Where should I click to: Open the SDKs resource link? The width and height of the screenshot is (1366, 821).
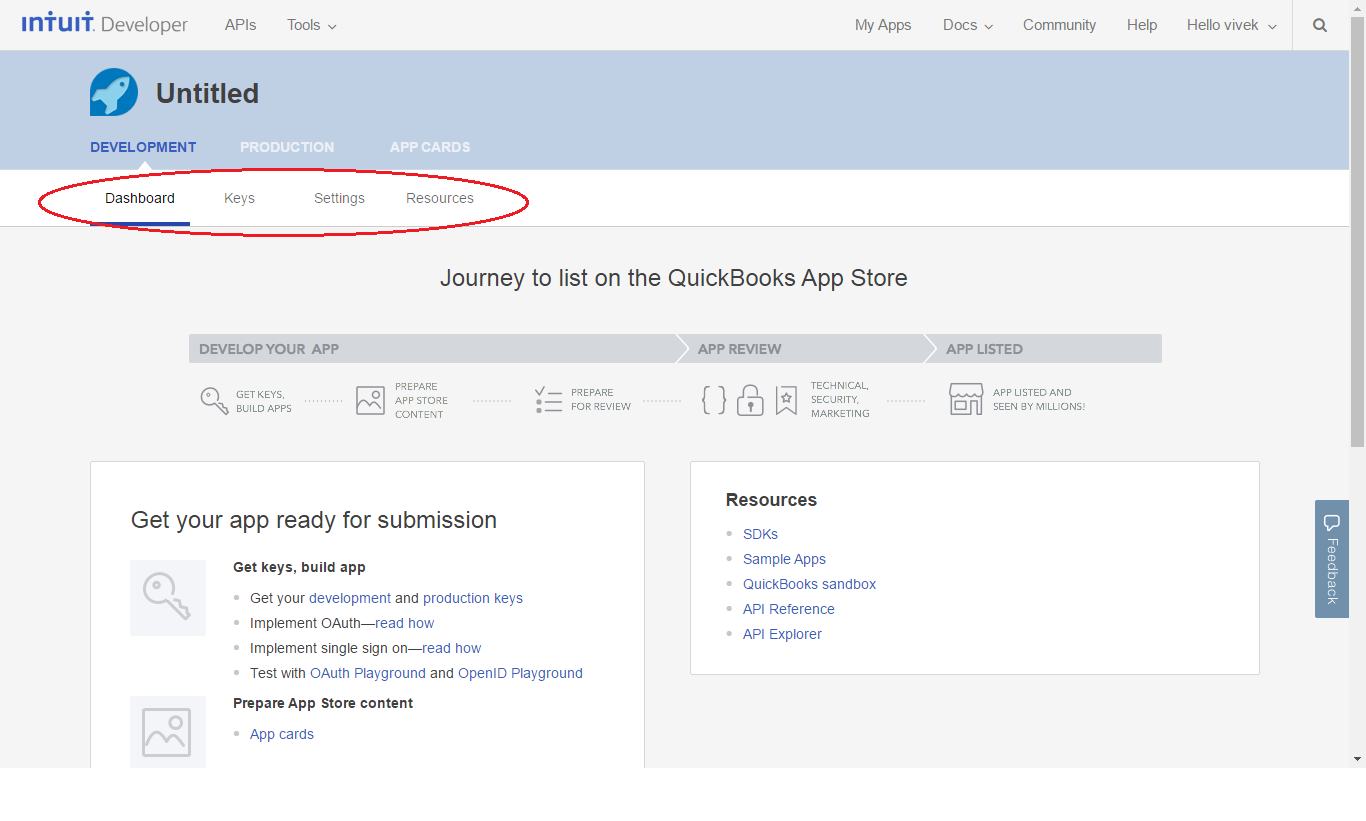click(760, 534)
